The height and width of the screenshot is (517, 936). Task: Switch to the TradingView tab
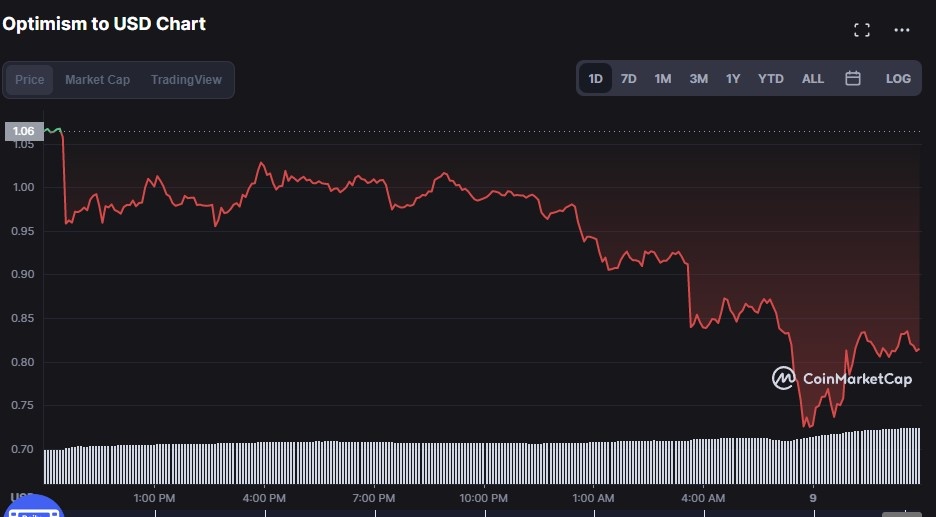point(186,80)
